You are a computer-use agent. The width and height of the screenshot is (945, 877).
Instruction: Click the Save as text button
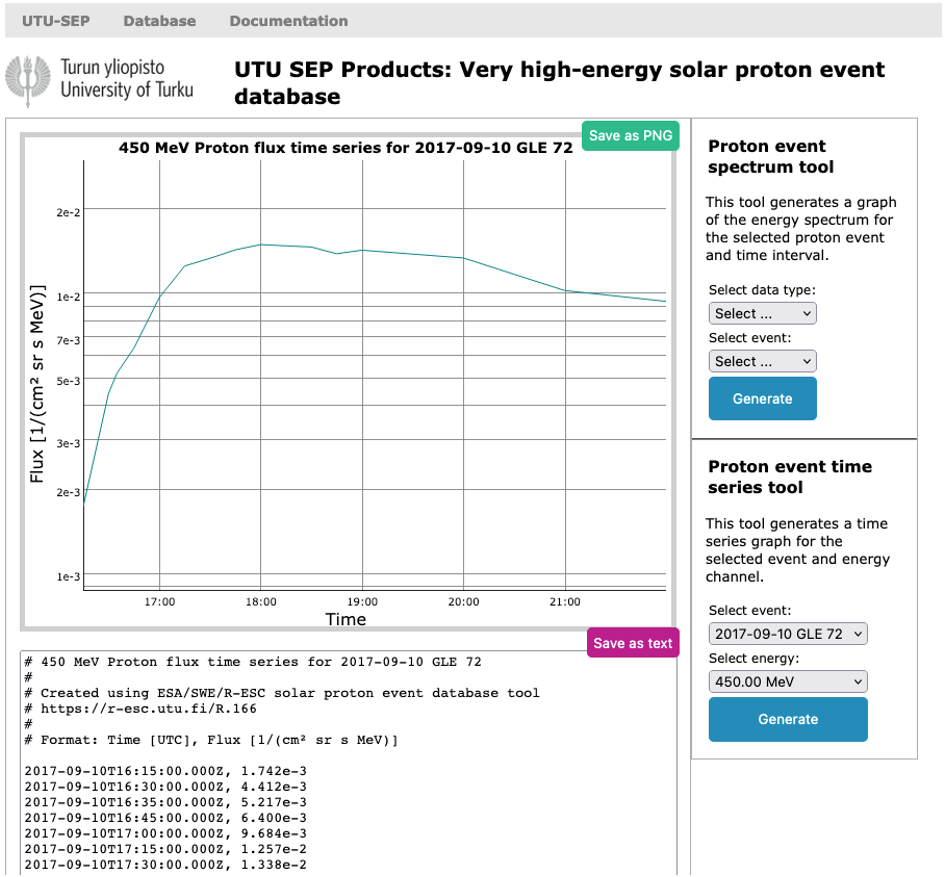[x=632, y=643]
